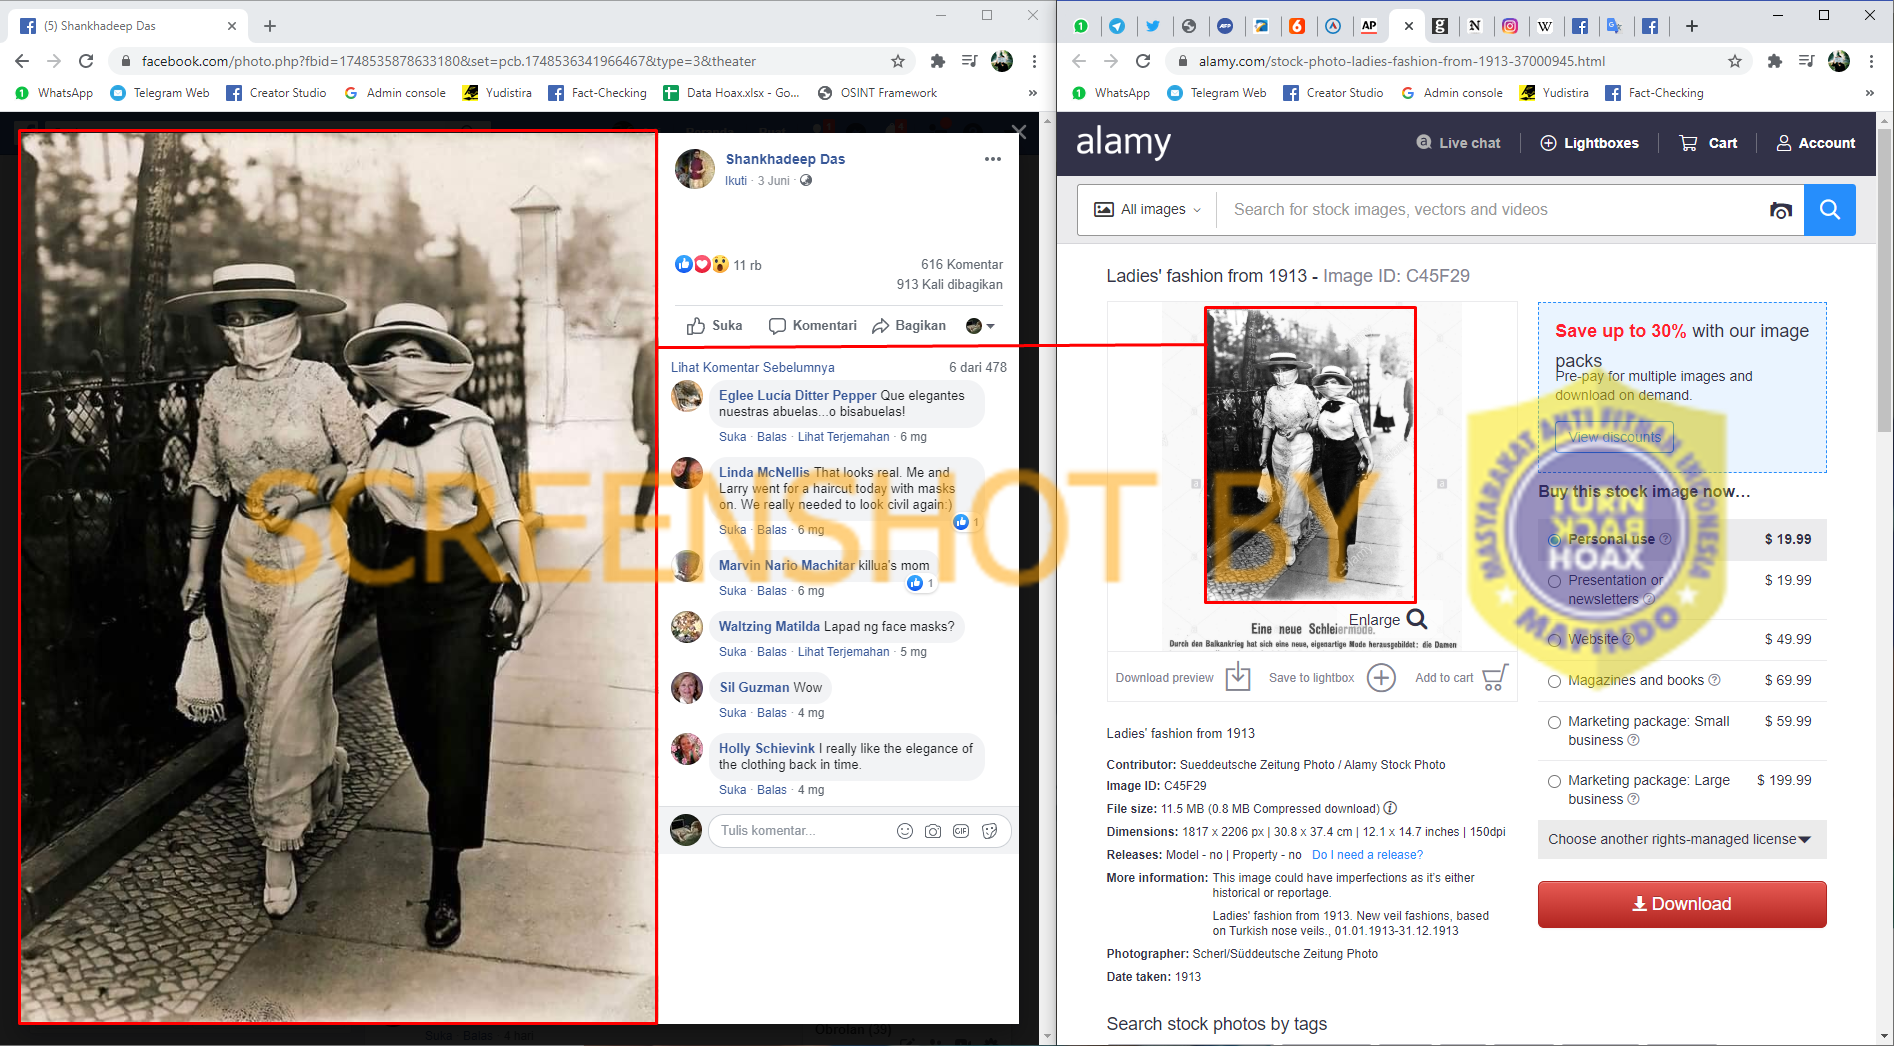This screenshot has width=1894, height=1046.
Task: Click the Download preview arrow icon
Action: (x=1238, y=677)
